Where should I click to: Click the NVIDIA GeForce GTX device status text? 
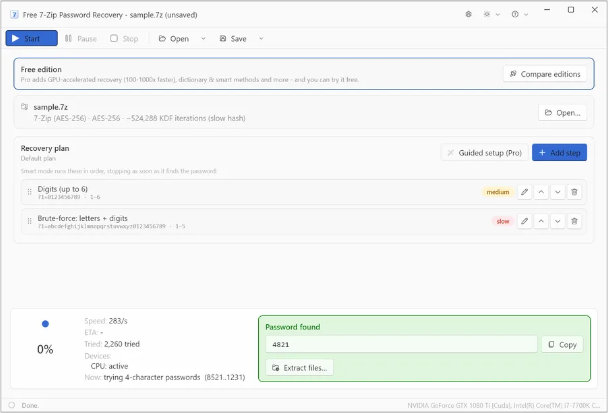point(503,405)
